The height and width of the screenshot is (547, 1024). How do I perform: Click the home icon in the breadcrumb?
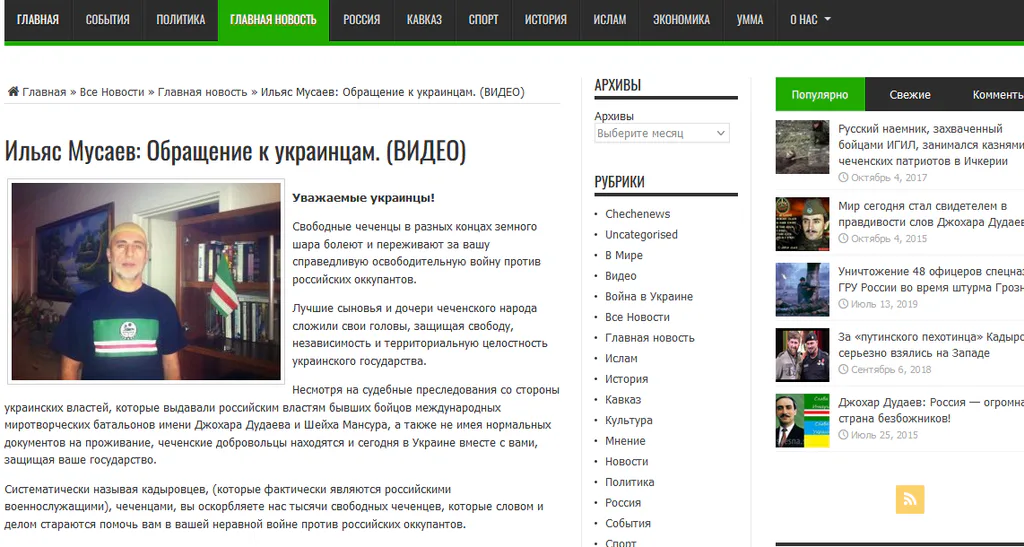coord(13,91)
